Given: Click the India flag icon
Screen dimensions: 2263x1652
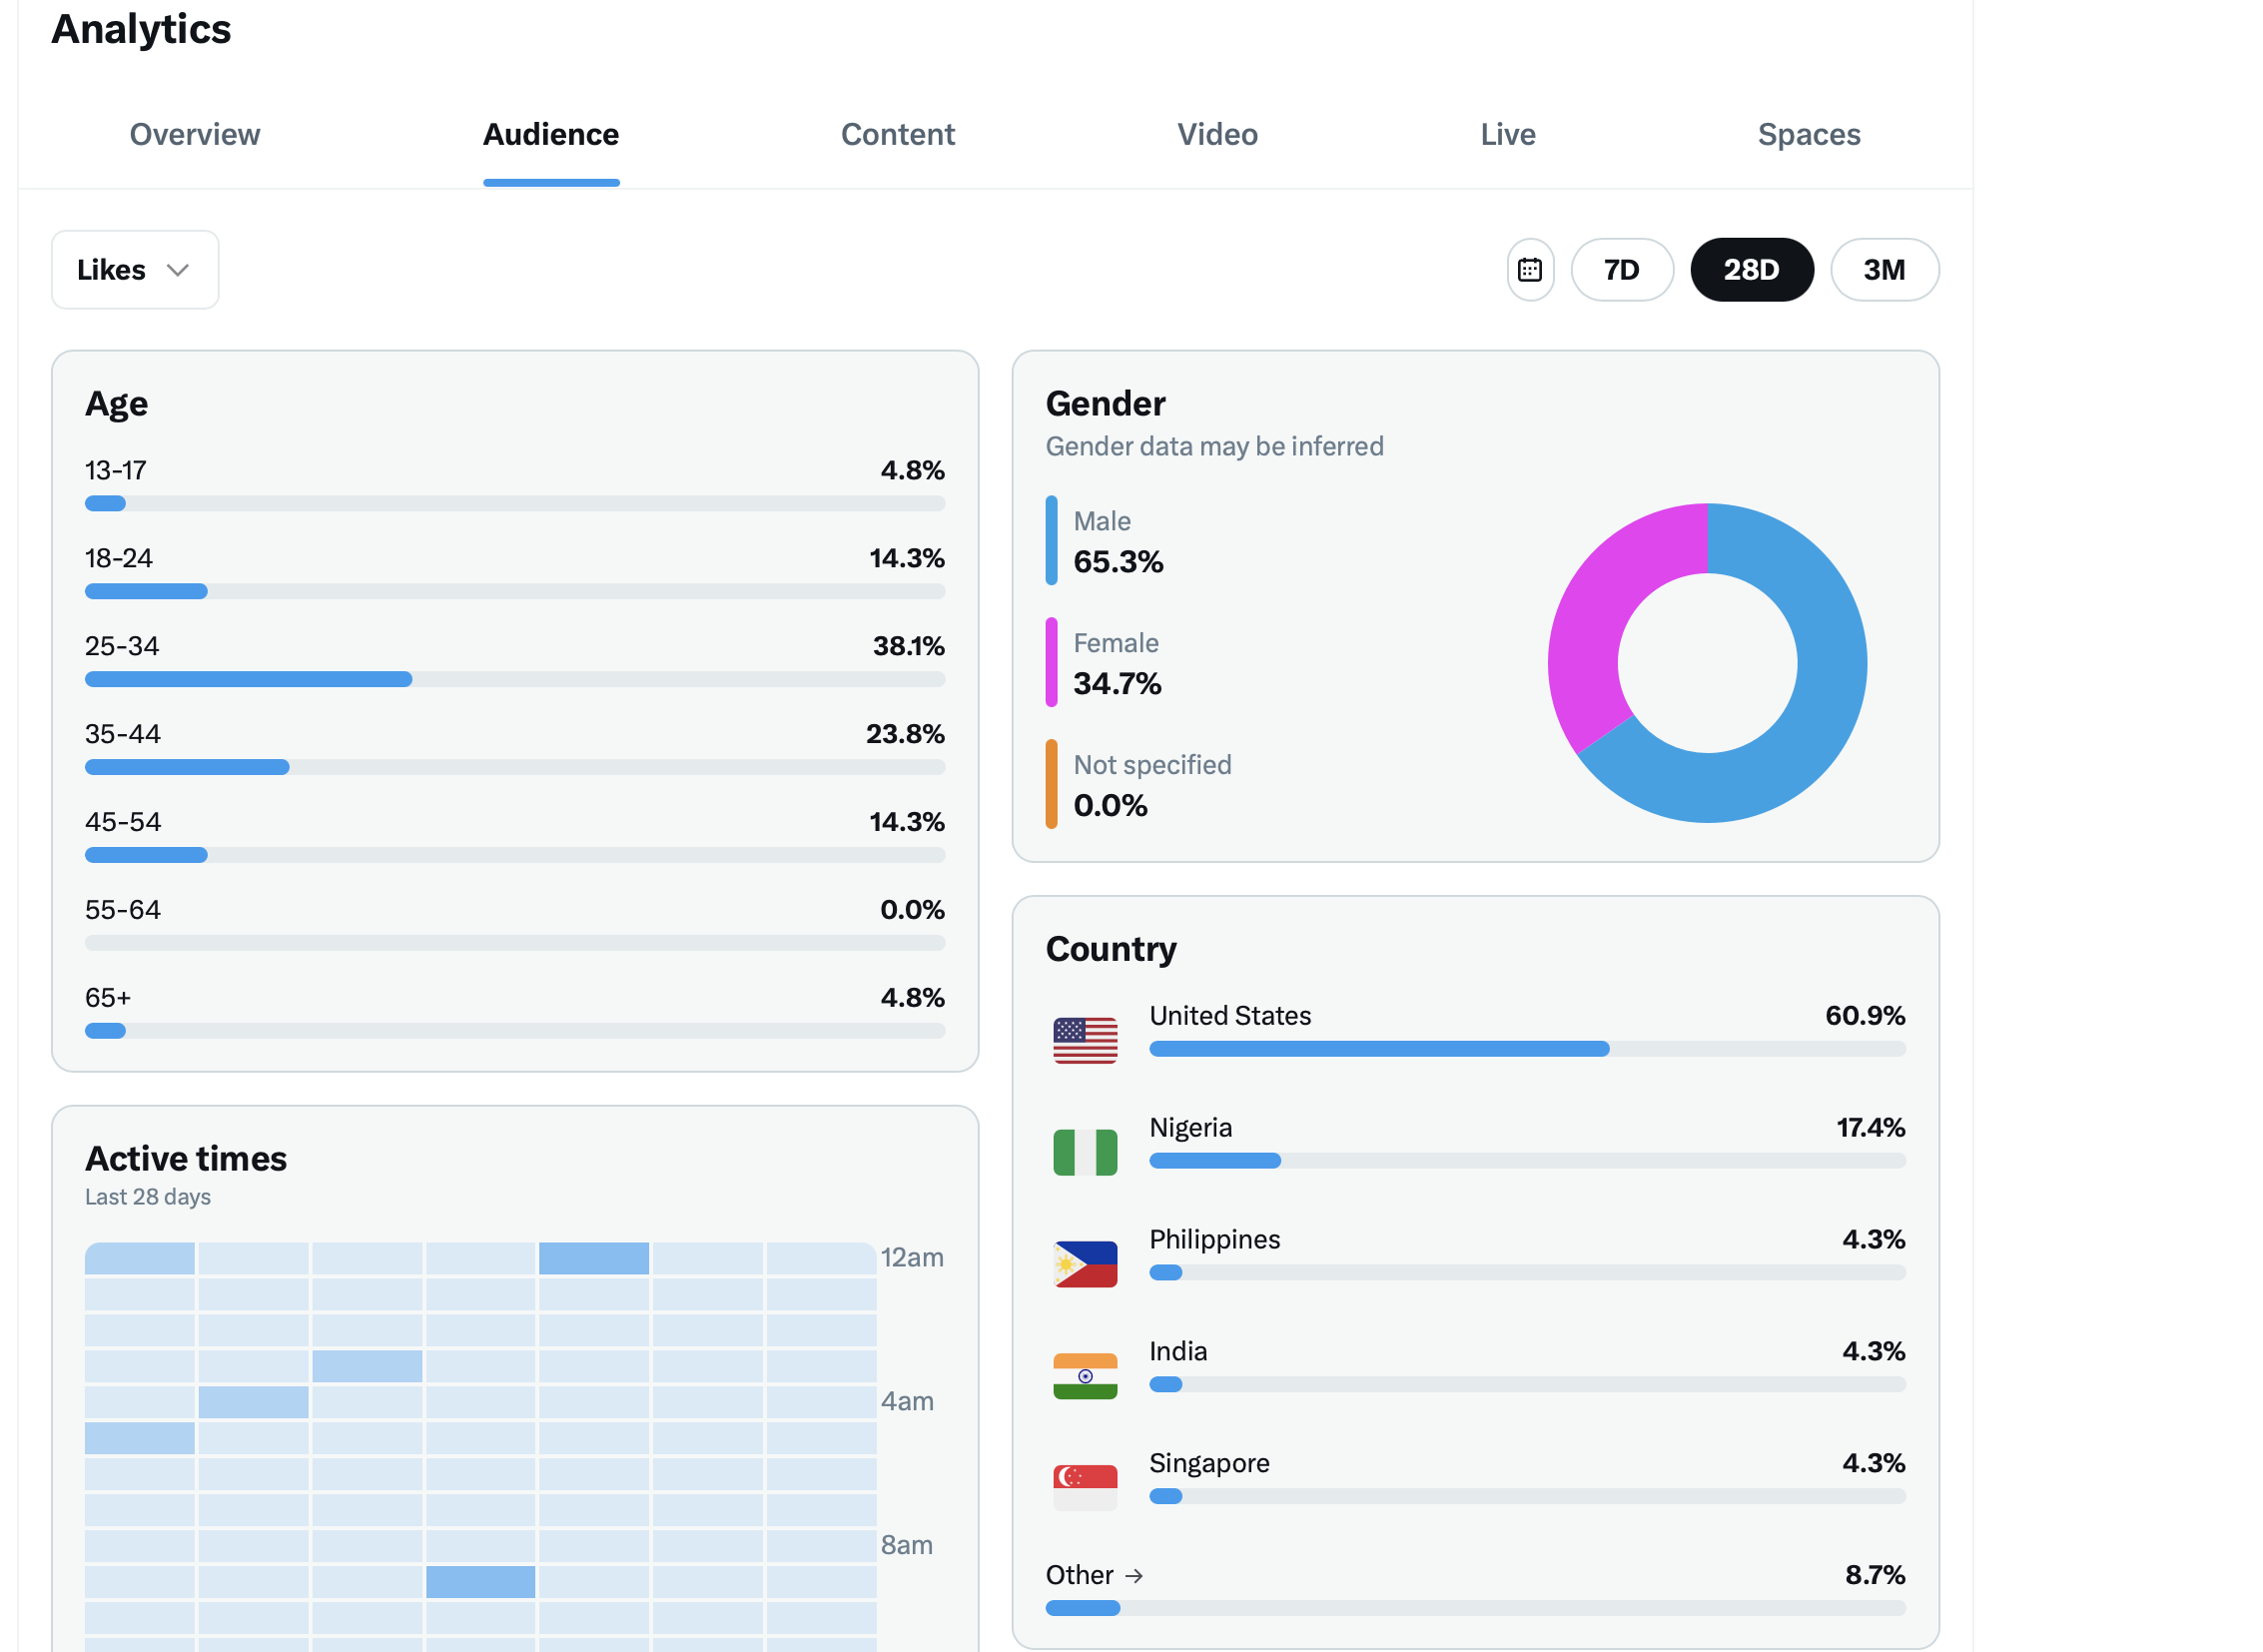Looking at the screenshot, I should coord(1084,1376).
